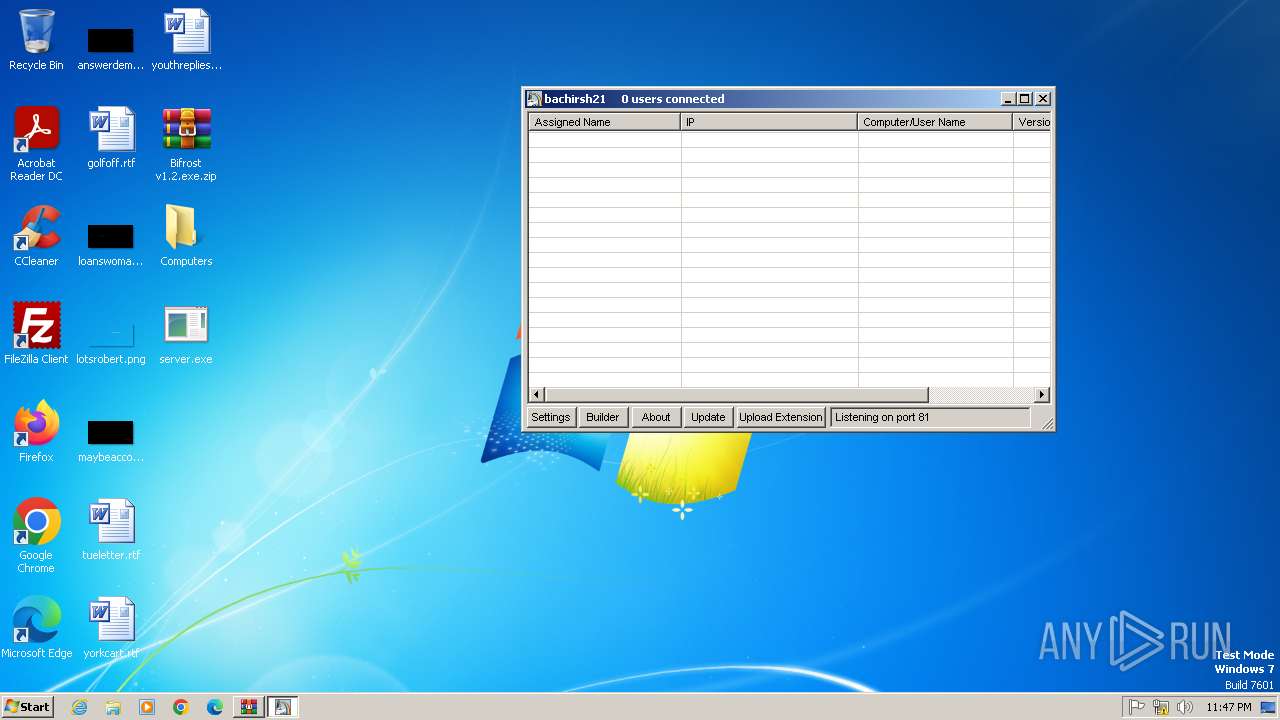Launch FileZilla Client shortcut

36,334
